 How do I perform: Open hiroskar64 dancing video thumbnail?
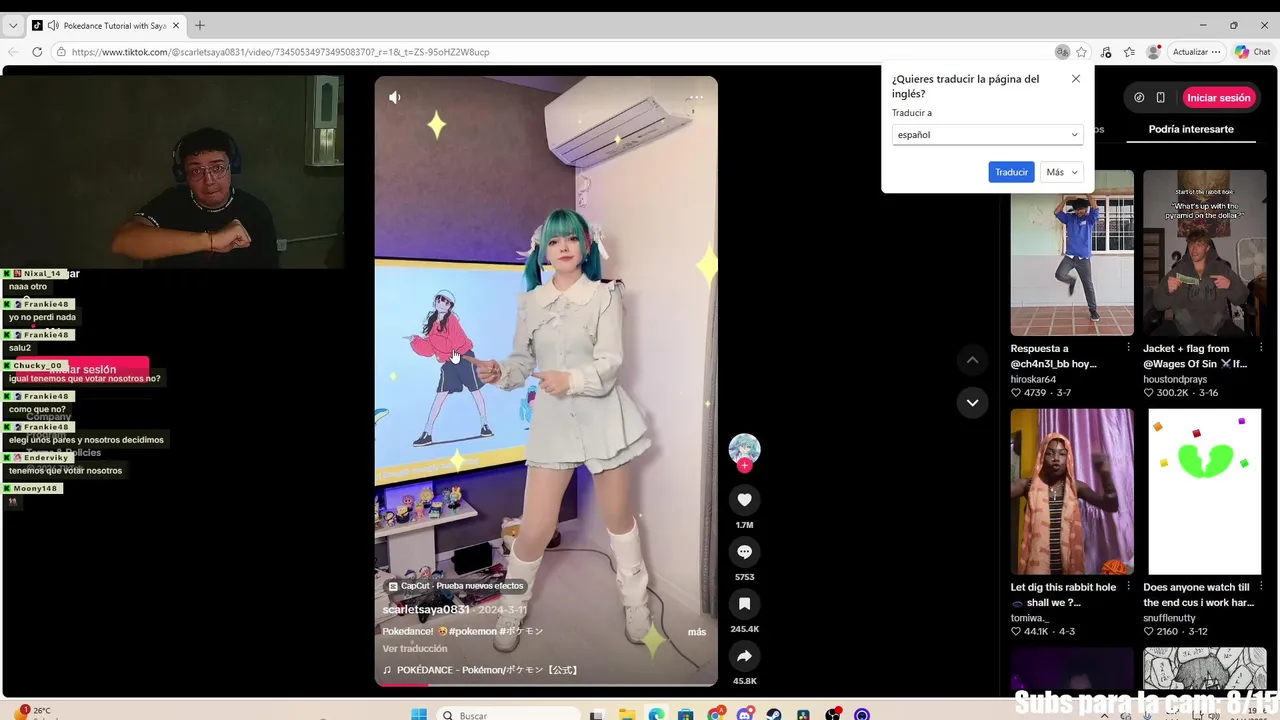pyautogui.click(x=1072, y=253)
